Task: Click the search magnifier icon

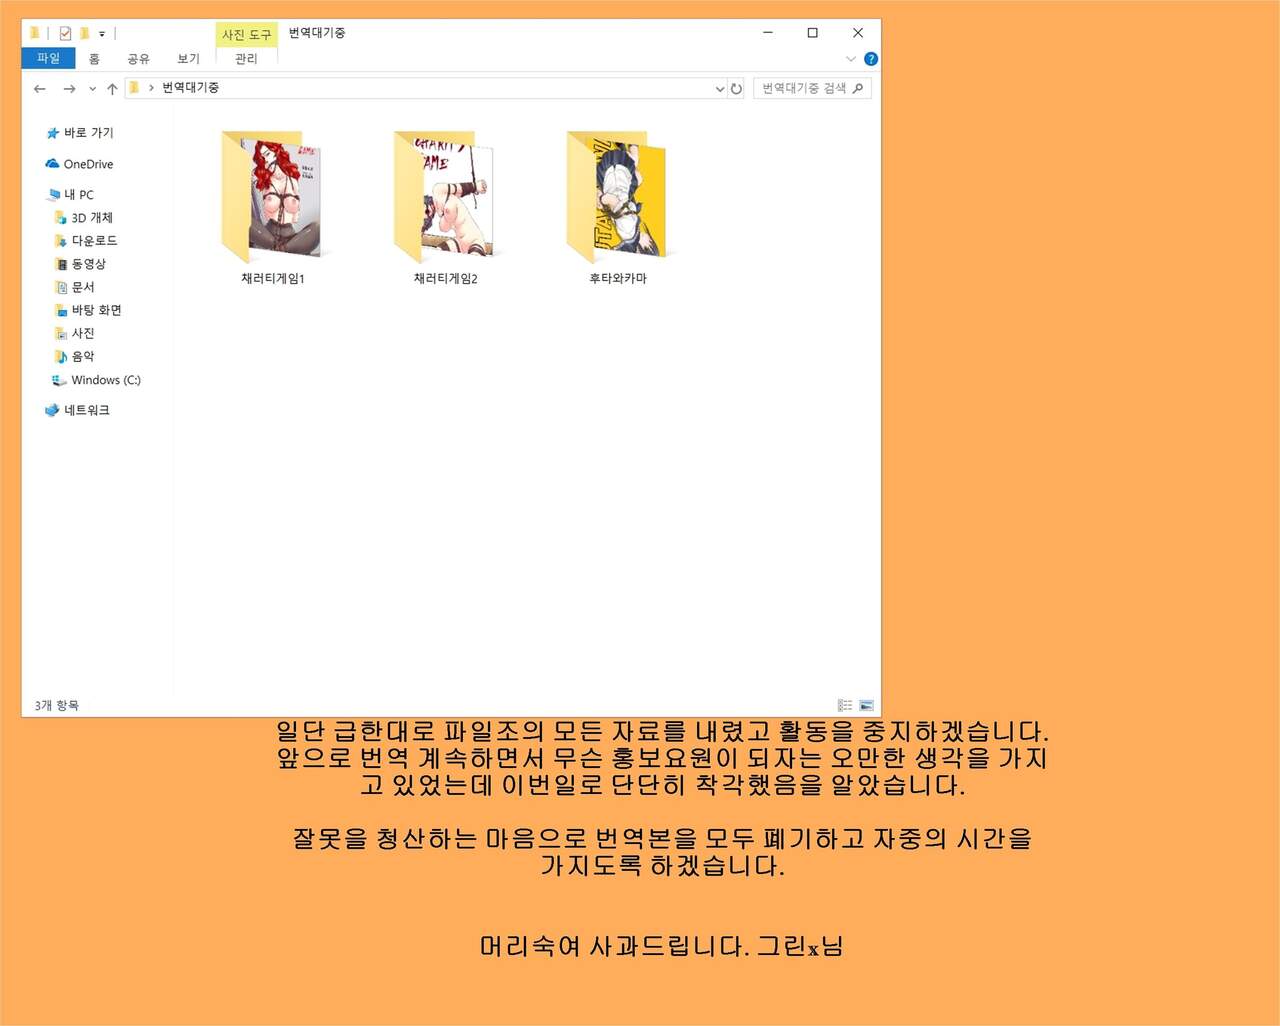Action: [x=858, y=88]
